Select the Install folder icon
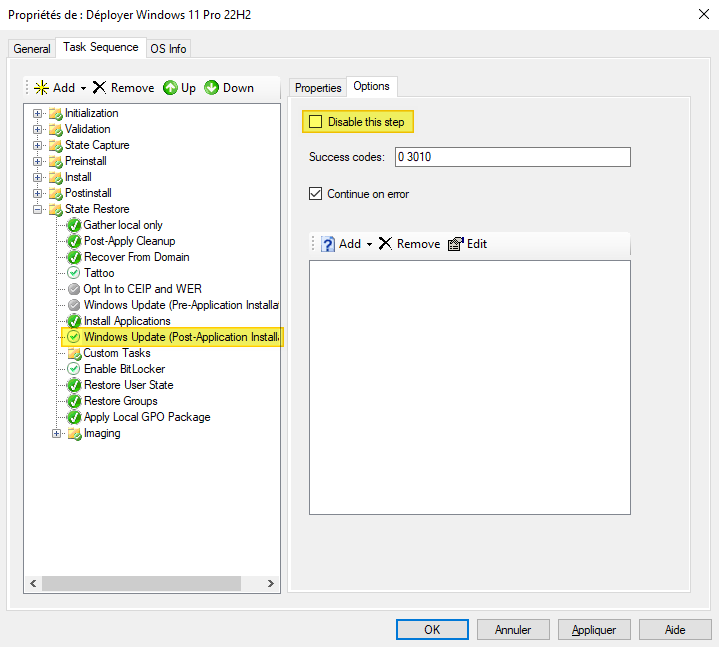719x647 pixels. pos(56,177)
